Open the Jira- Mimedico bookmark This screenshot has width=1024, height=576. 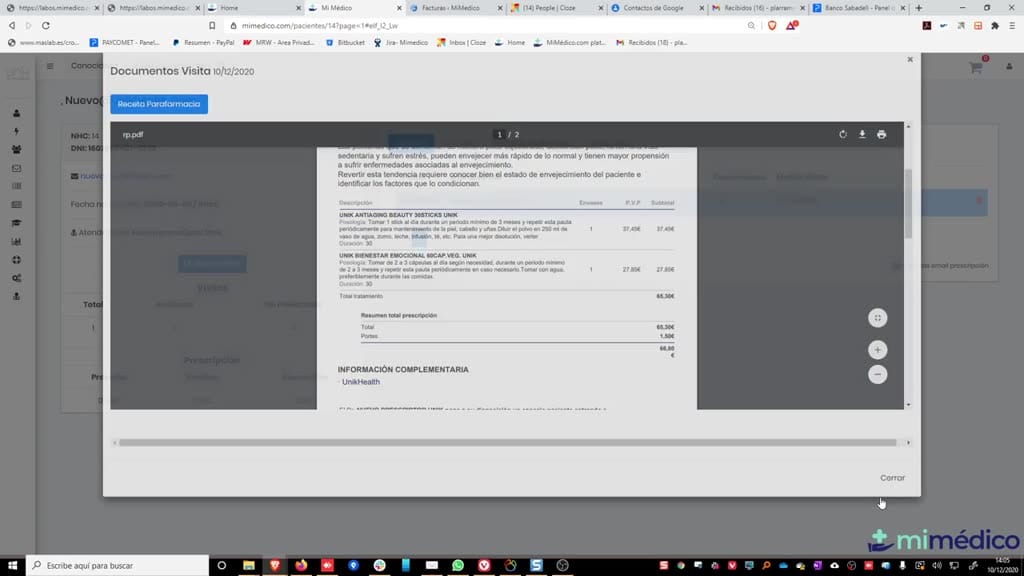click(401, 42)
